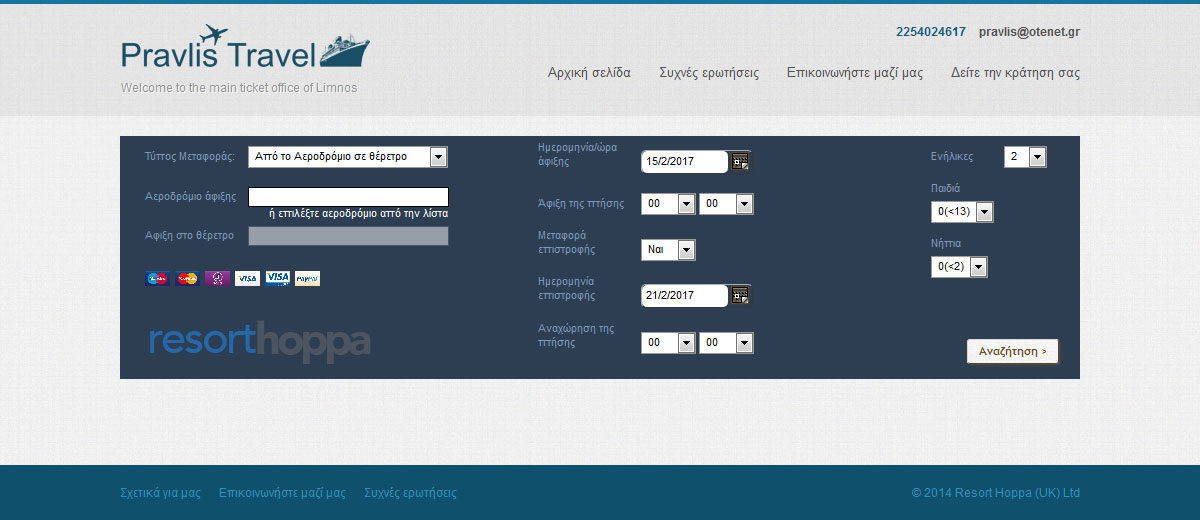This screenshot has width=1200, height=520.
Task: Click the Limnos ticket office tagline
Action: (x=239, y=88)
